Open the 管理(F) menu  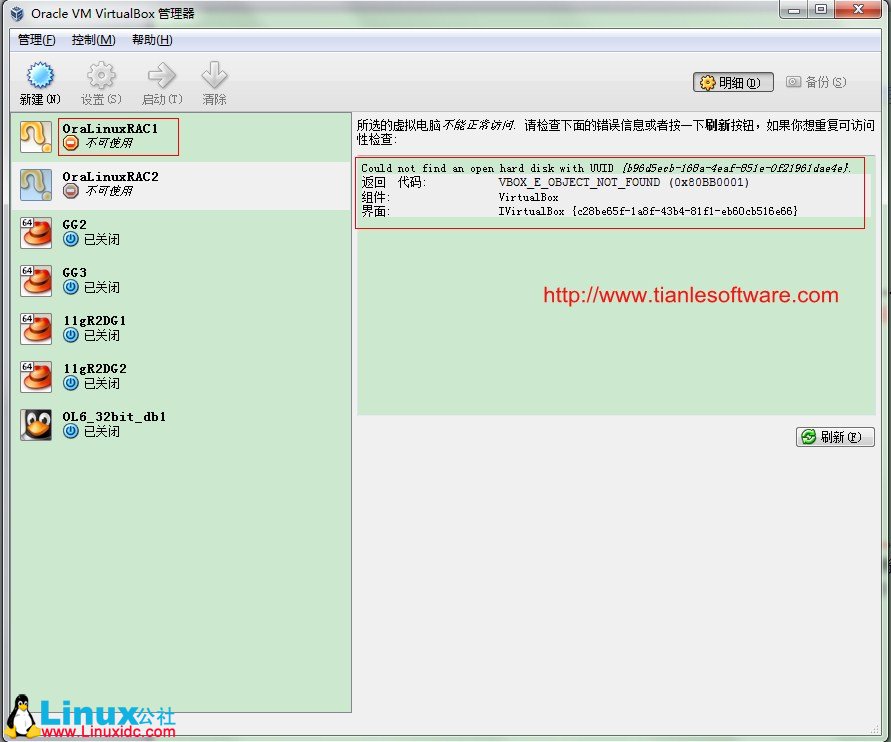(37, 40)
